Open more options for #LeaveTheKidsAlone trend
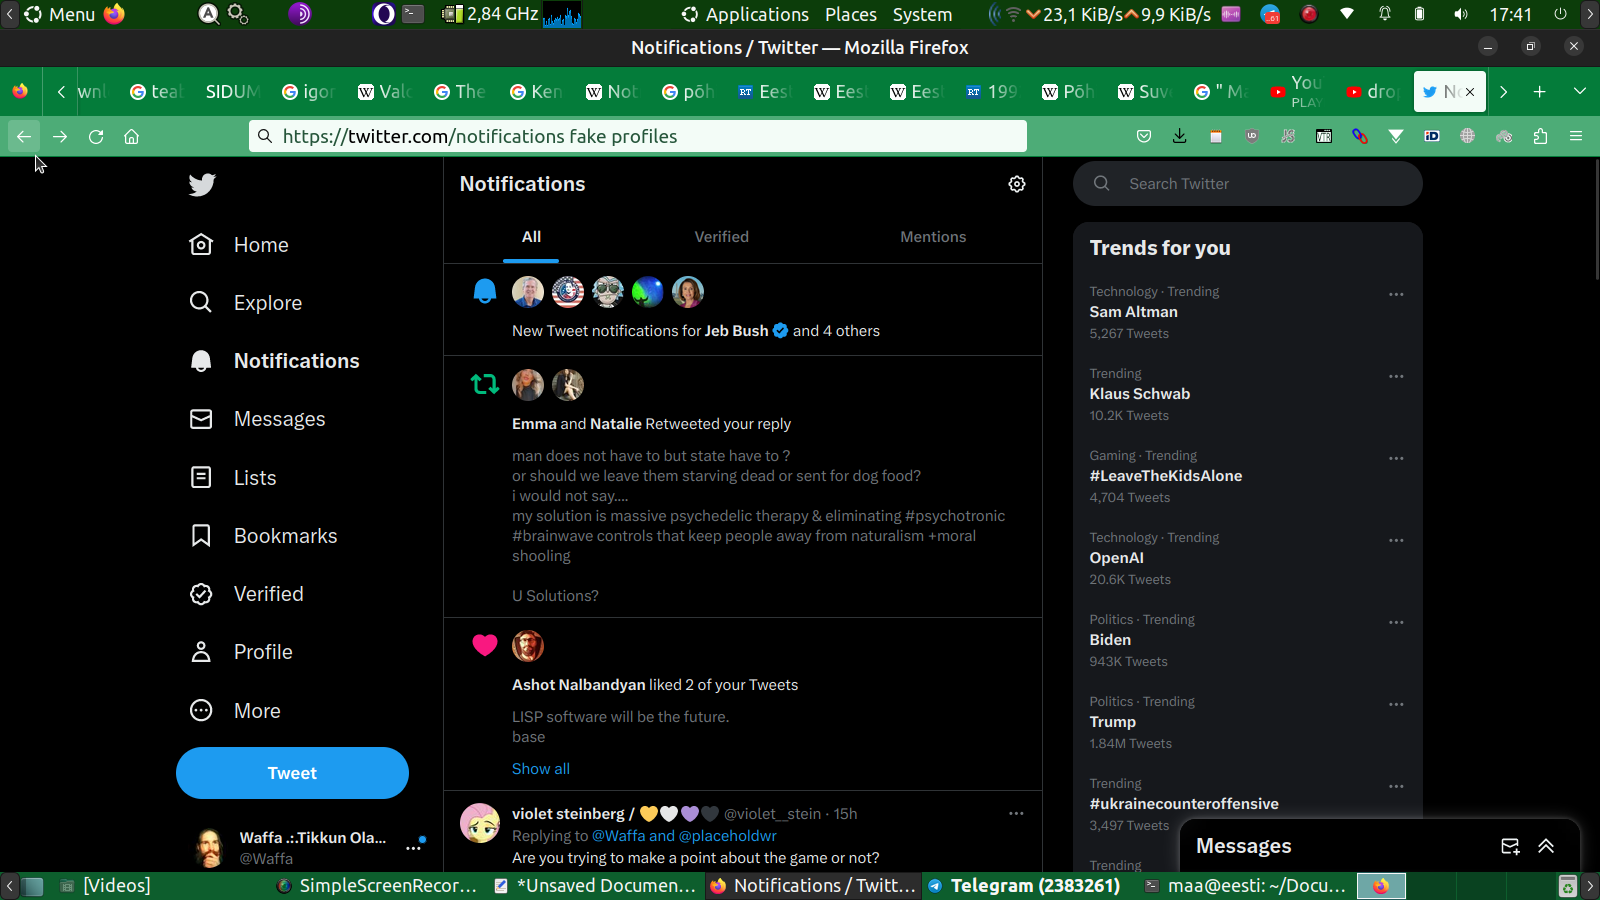 pos(1396,458)
